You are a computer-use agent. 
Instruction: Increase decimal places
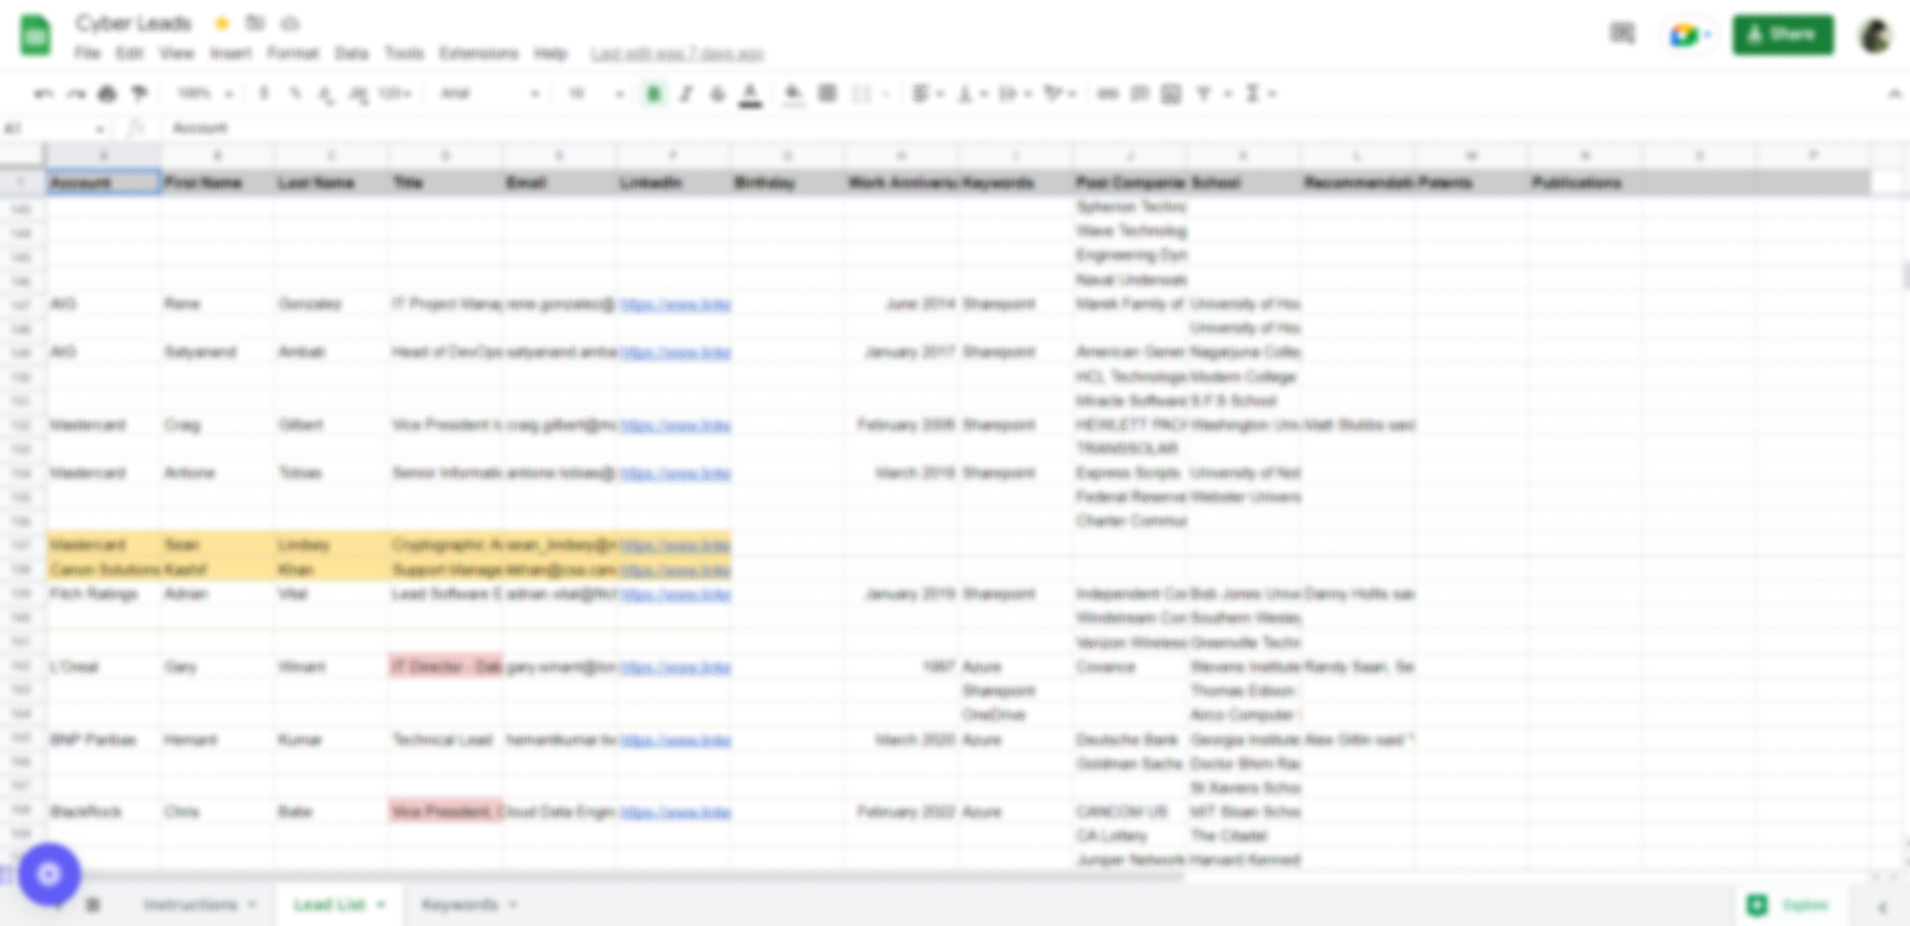[x=357, y=94]
